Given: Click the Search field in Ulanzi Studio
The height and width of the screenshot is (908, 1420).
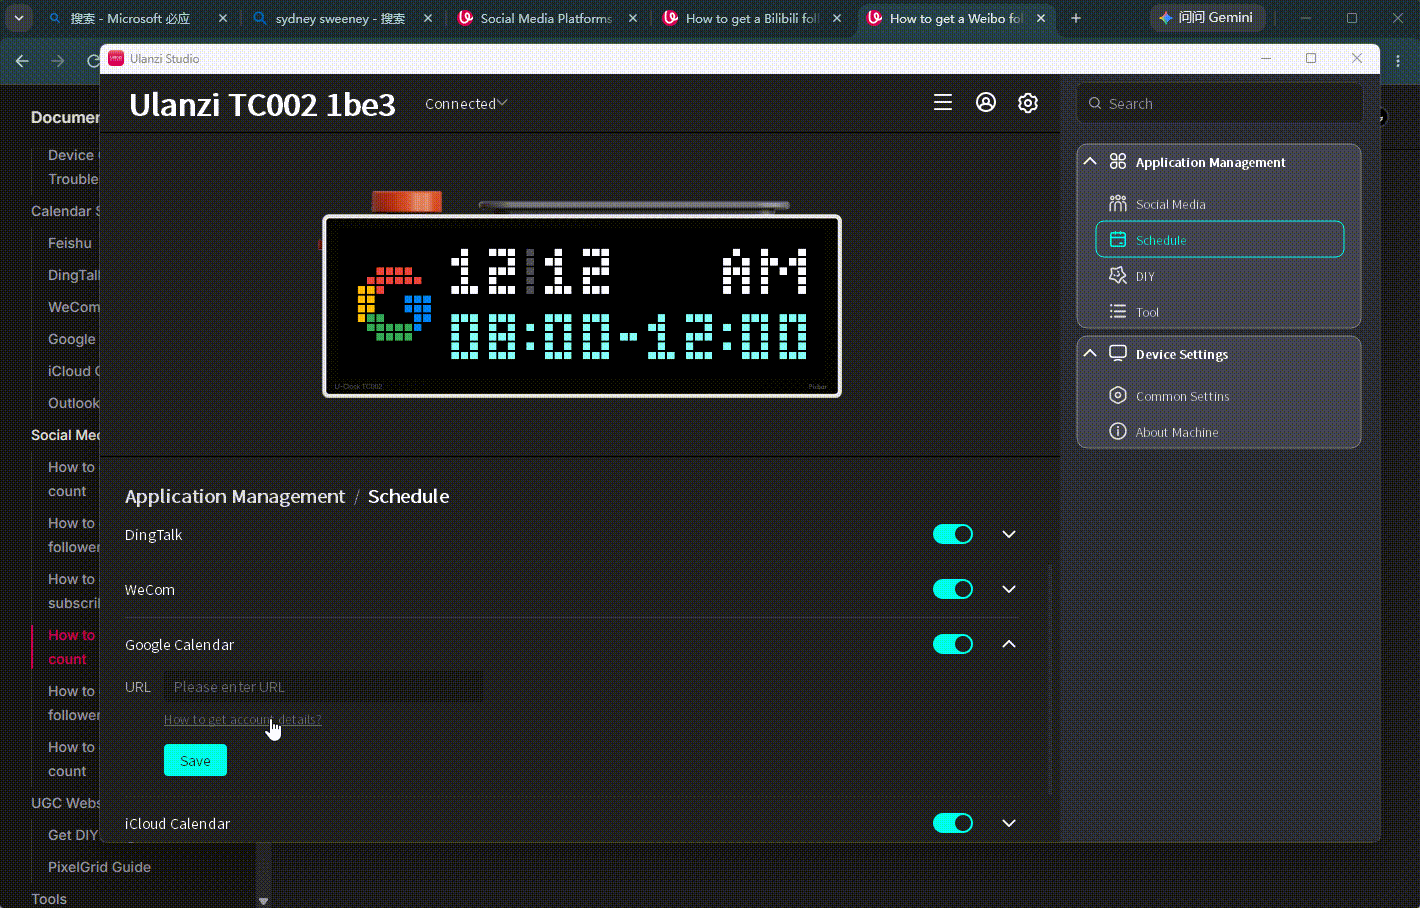Looking at the screenshot, I should pyautogui.click(x=1220, y=104).
